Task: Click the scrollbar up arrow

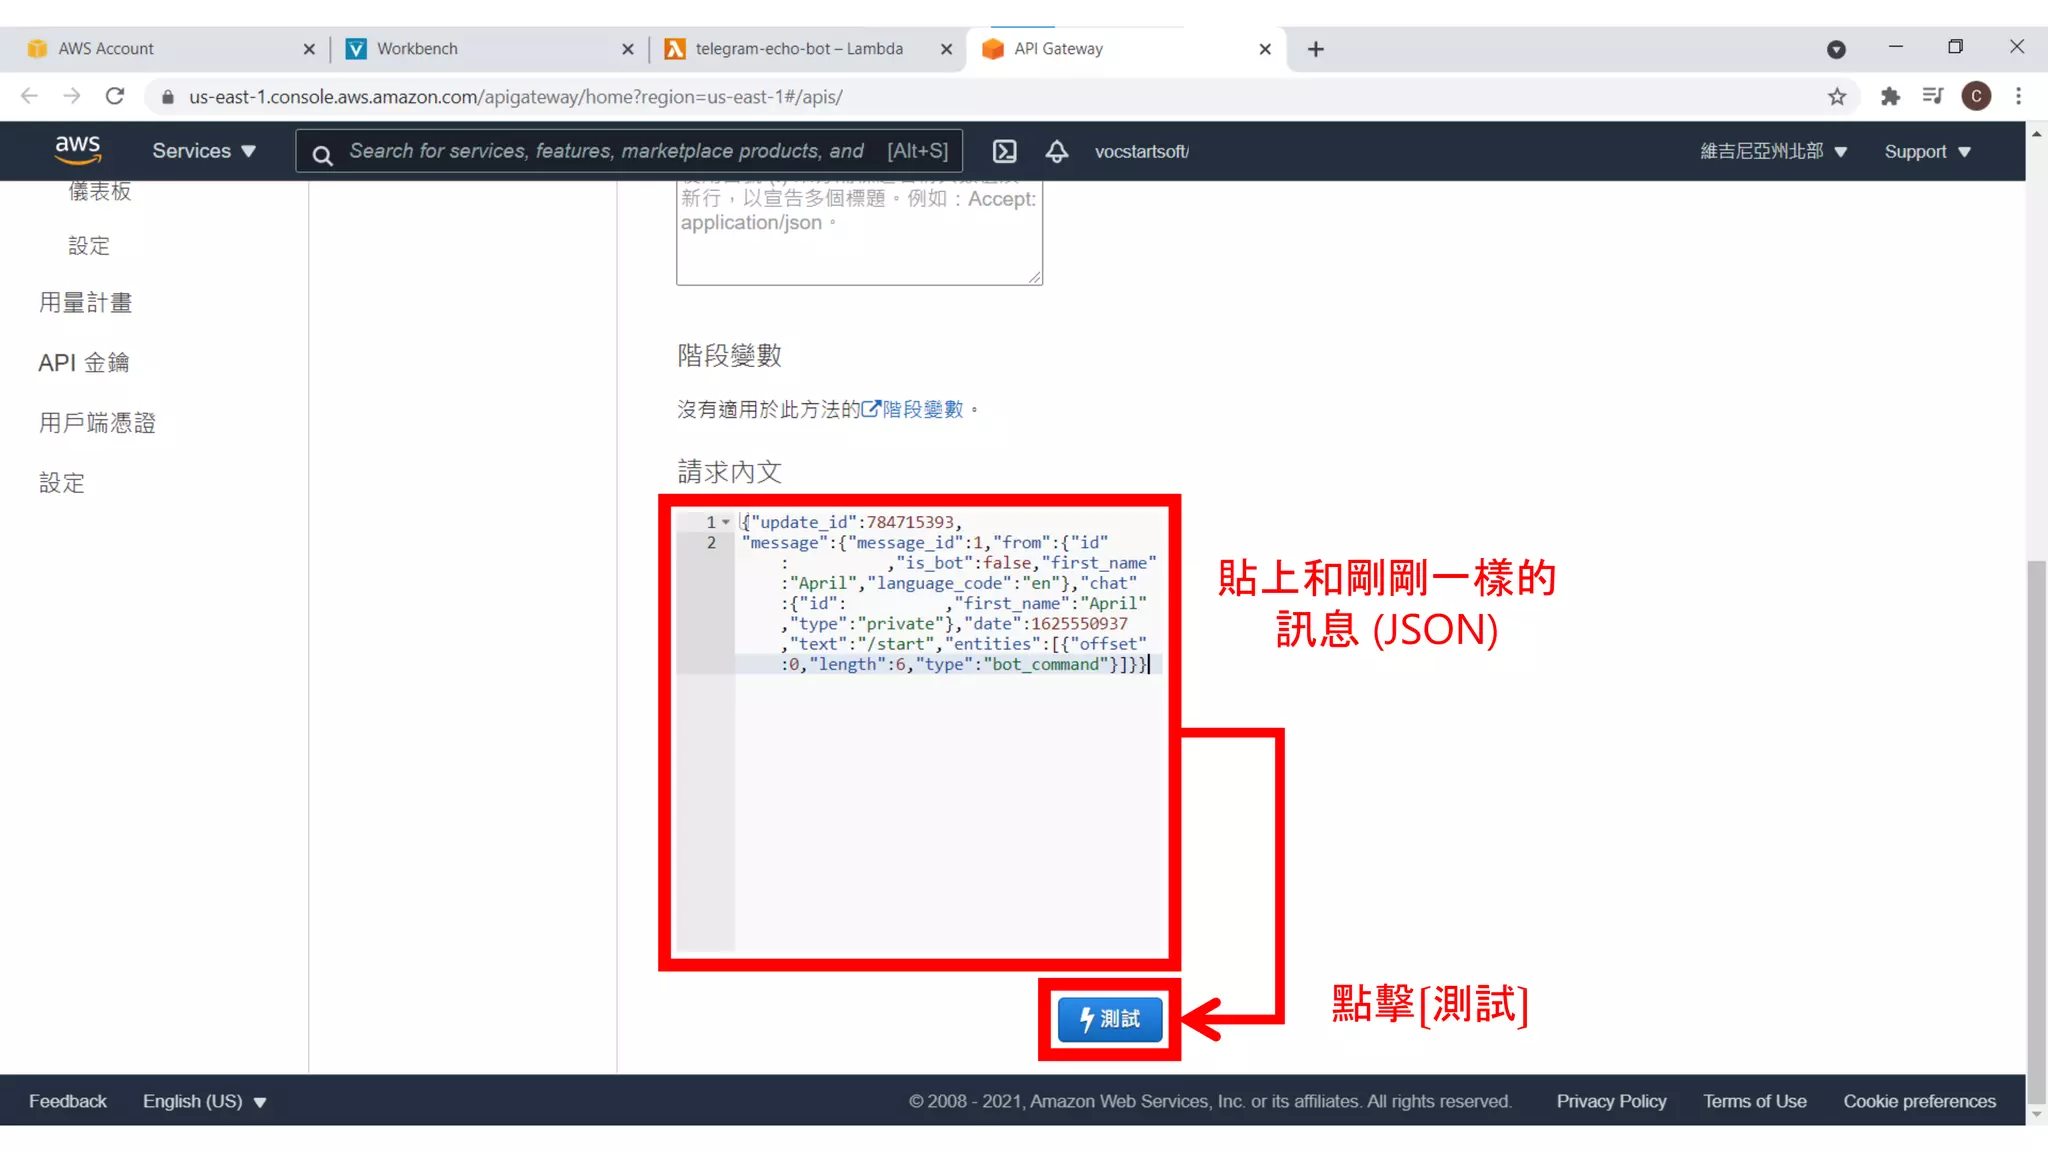Action: coord(2036,132)
